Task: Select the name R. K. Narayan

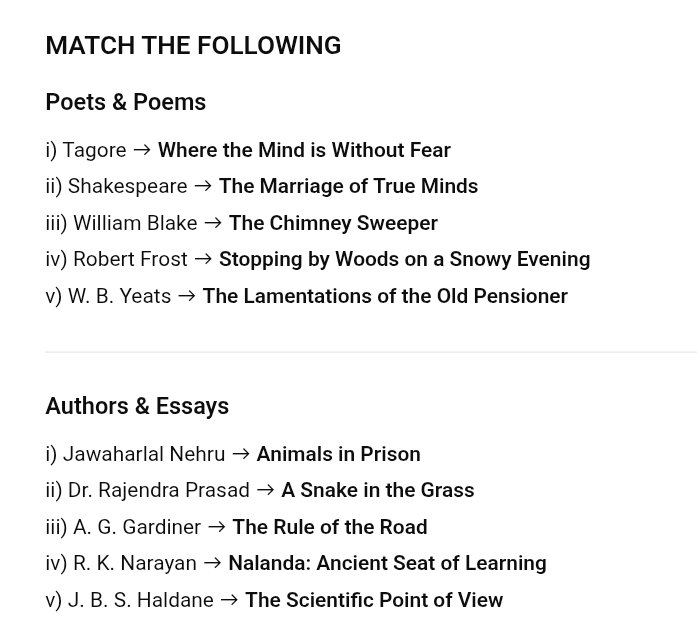Action: click(135, 563)
